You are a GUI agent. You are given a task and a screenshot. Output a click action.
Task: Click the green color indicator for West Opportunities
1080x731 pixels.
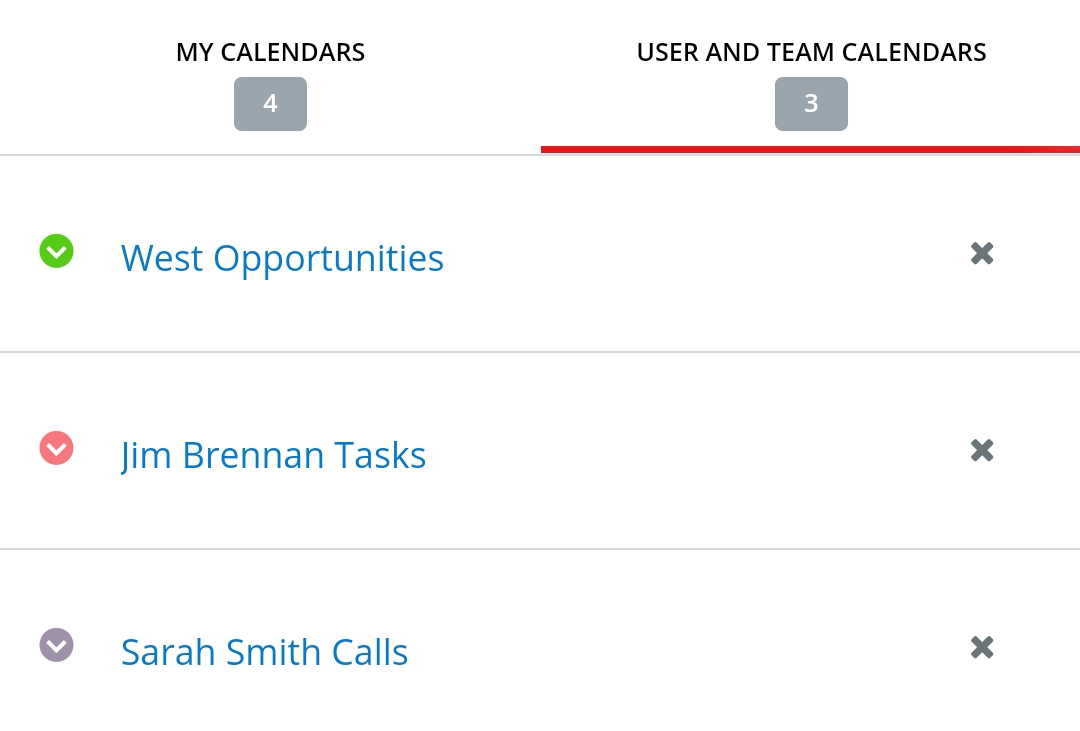click(x=56, y=251)
